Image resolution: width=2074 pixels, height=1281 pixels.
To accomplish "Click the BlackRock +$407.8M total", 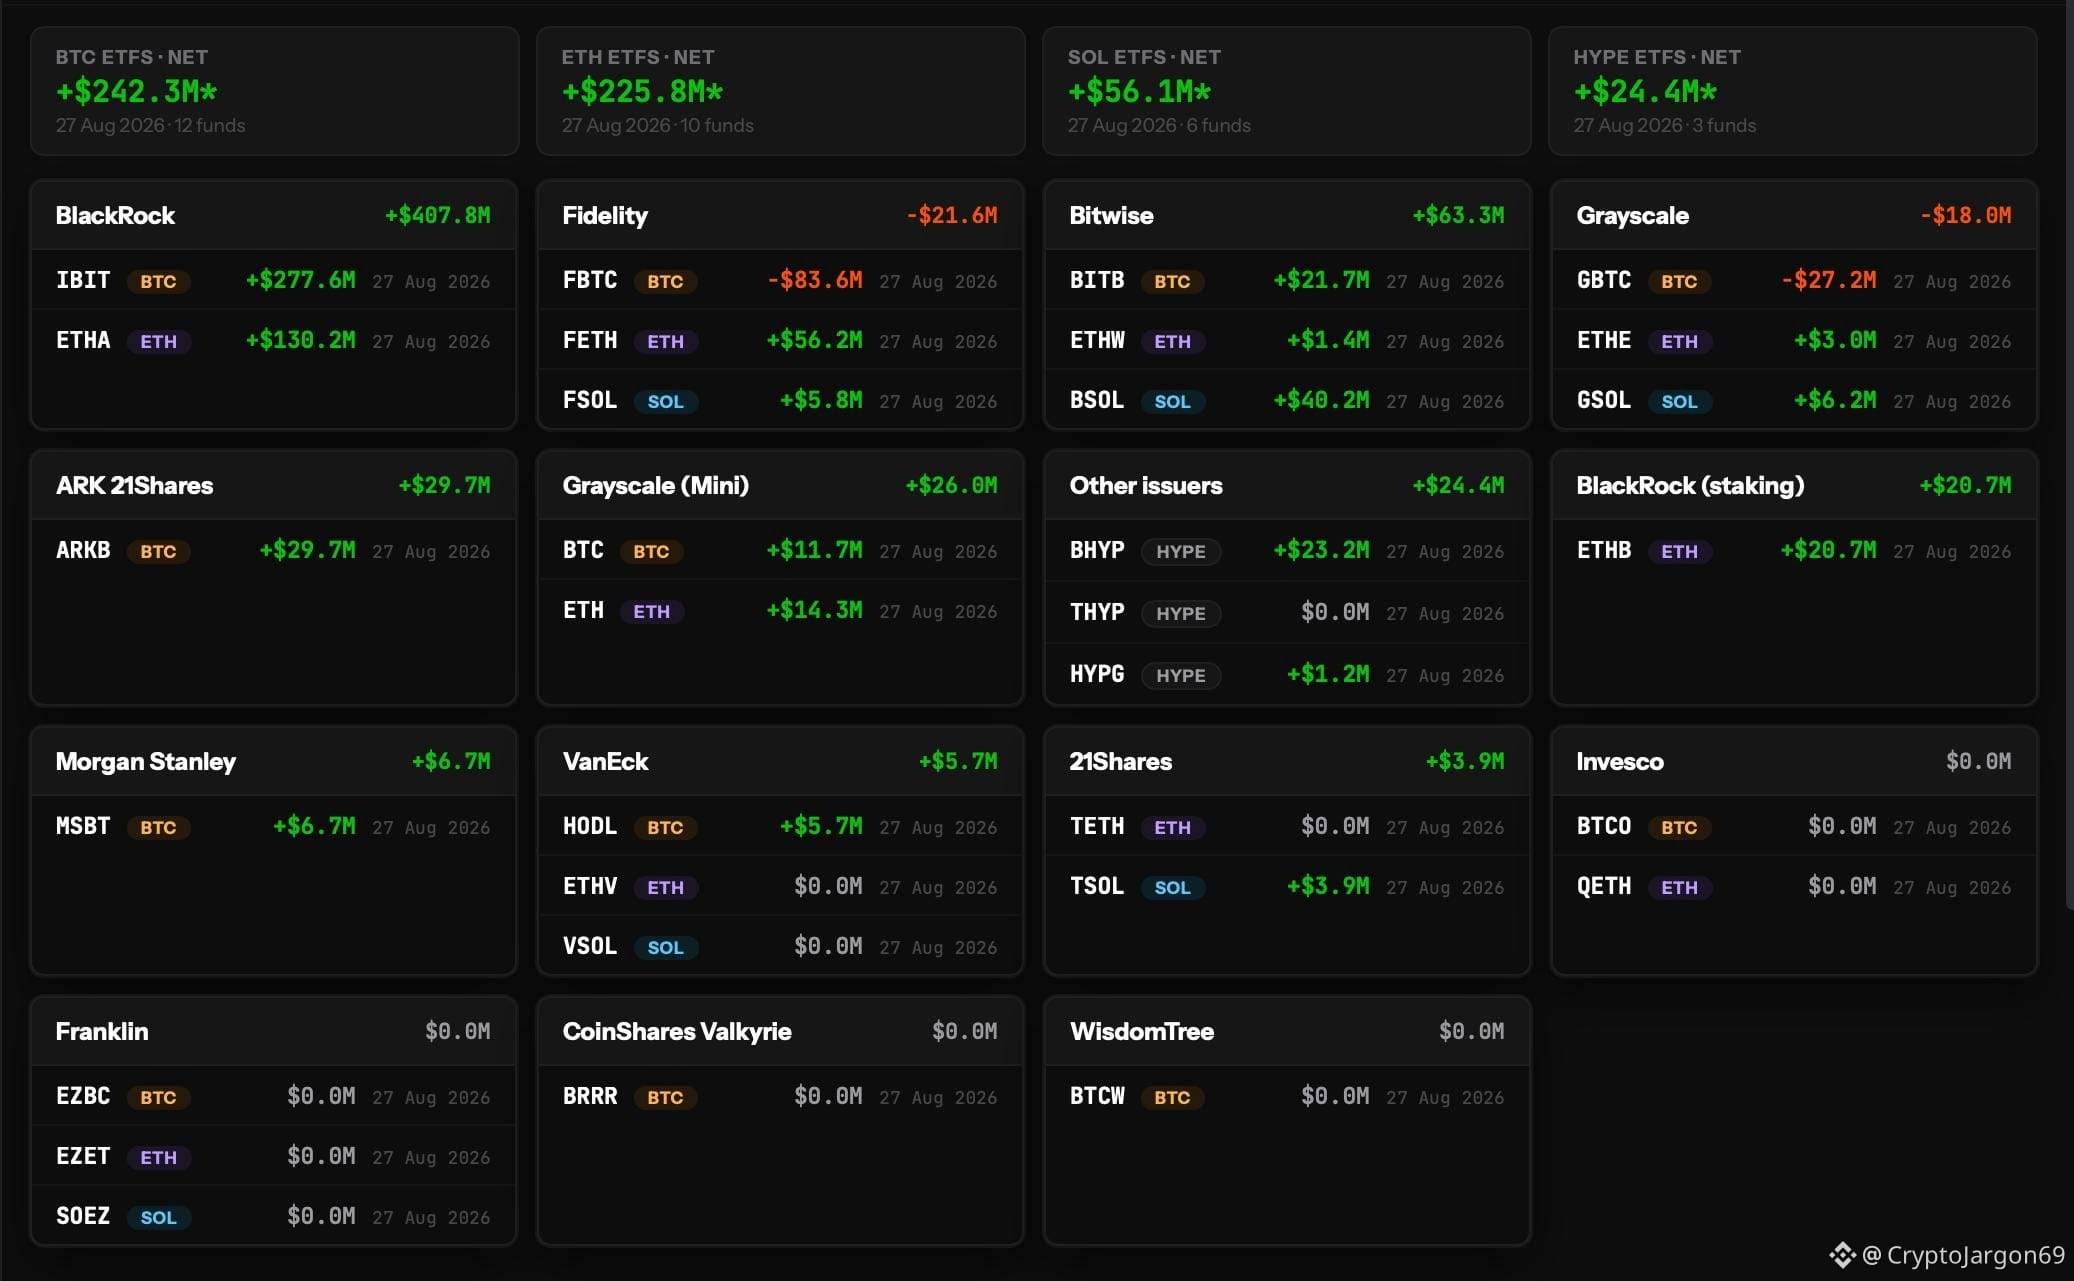I will pyautogui.click(x=438, y=215).
